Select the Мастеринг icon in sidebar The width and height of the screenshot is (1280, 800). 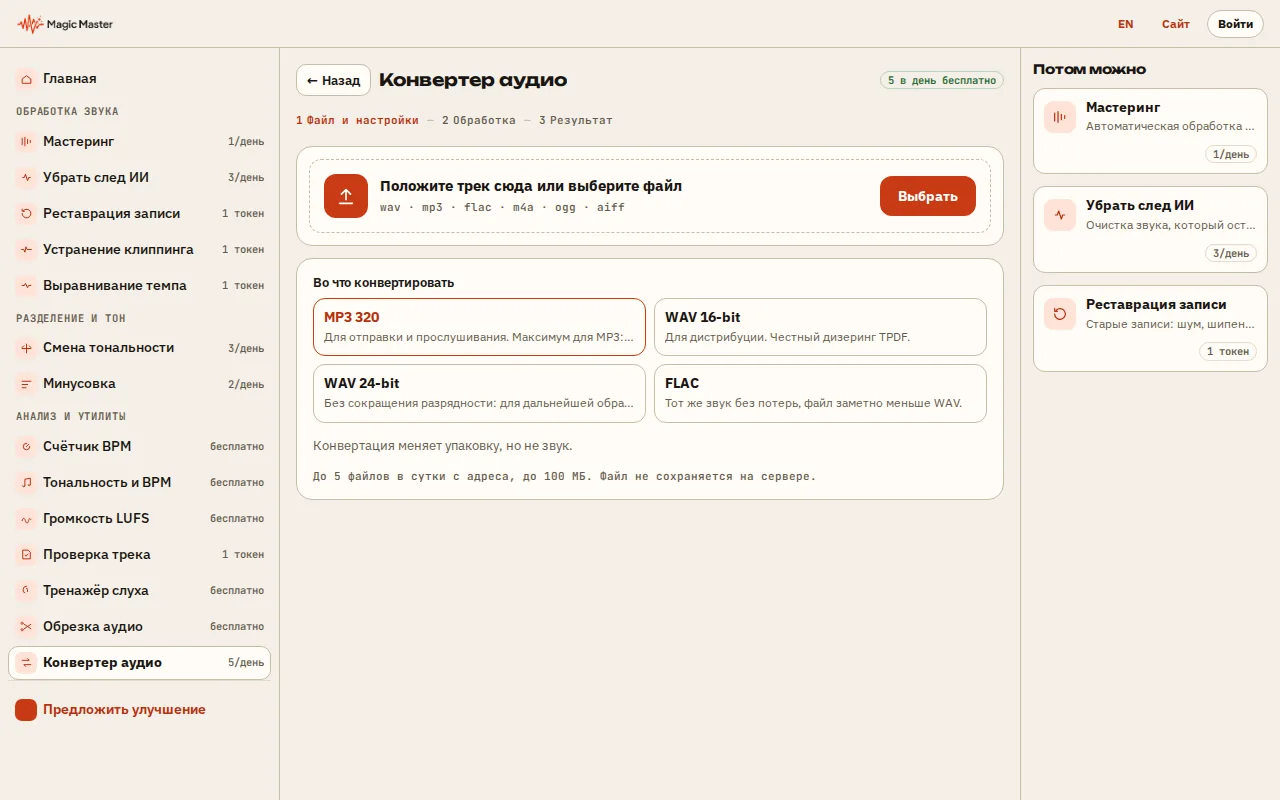coord(26,142)
